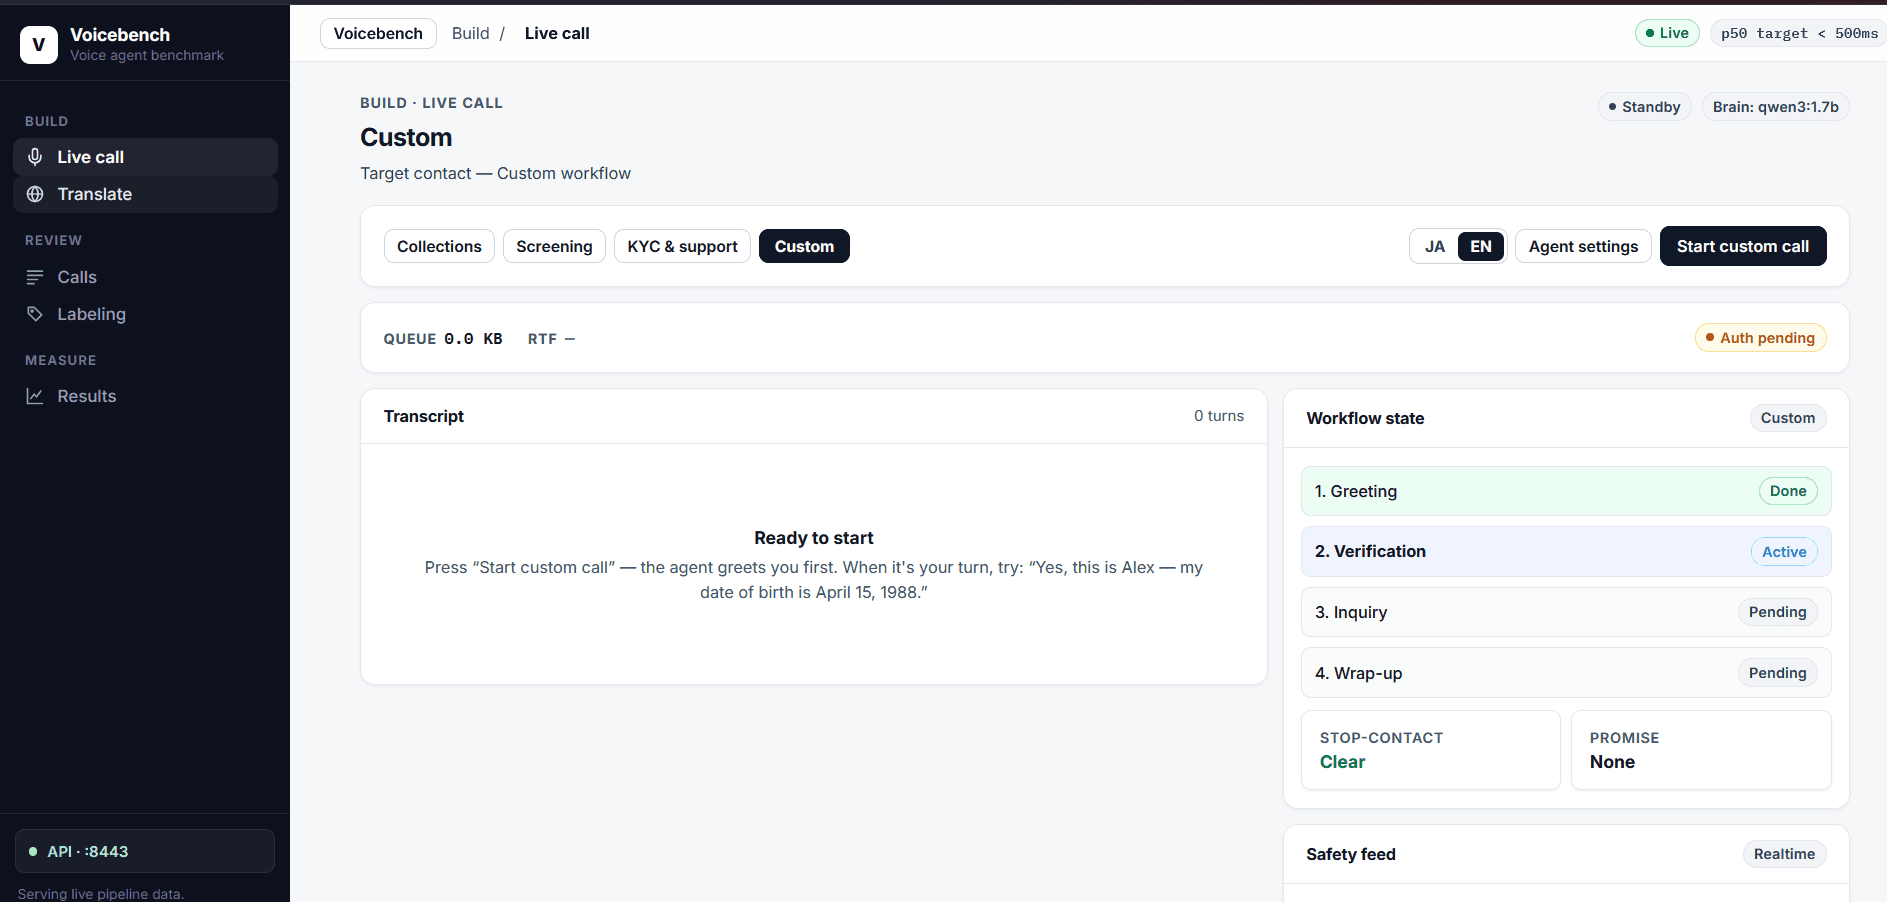The image size is (1887, 902).
Task: Click the Standby status pill
Action: coord(1644,107)
